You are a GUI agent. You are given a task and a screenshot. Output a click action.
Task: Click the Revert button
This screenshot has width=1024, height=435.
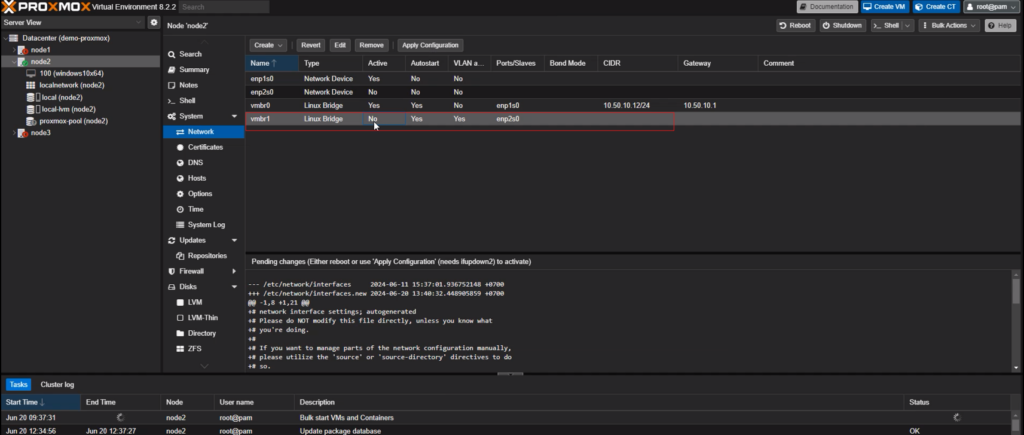coord(311,45)
